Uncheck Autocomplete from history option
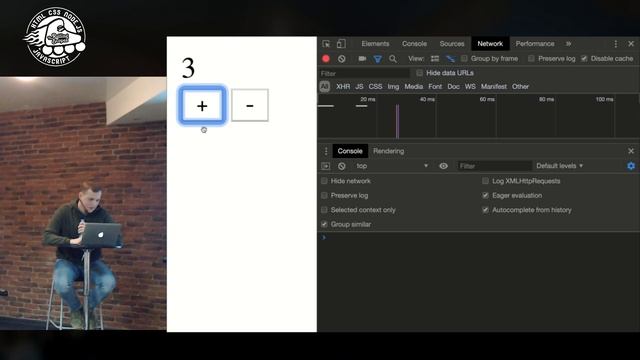 click(485, 210)
